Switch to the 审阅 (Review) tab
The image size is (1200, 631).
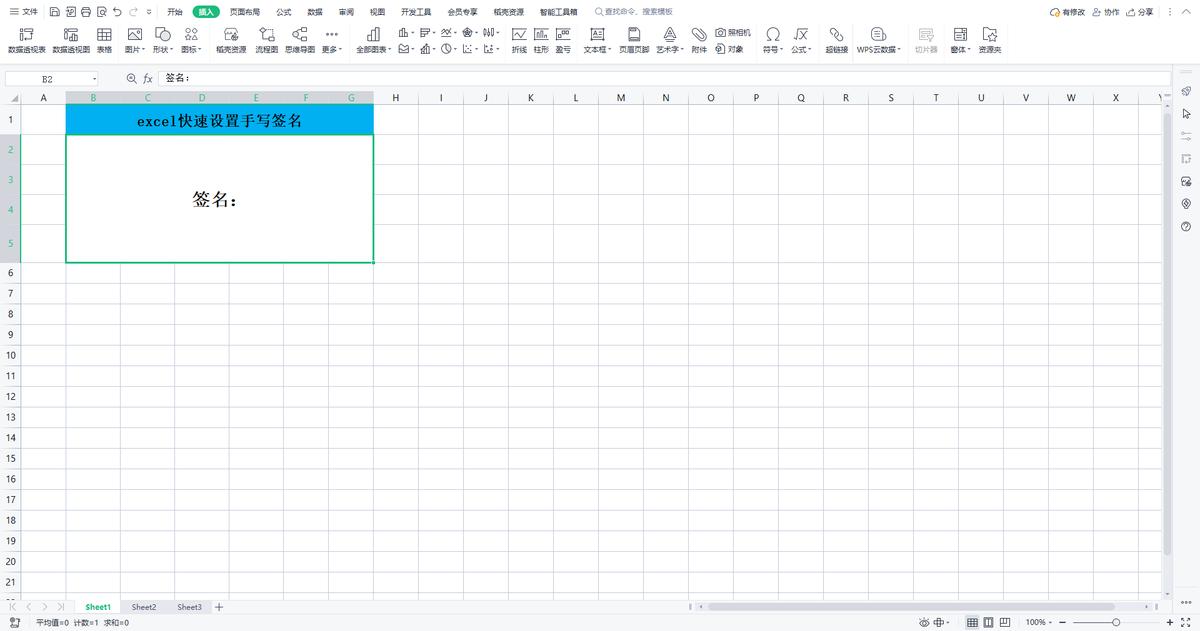click(x=346, y=12)
